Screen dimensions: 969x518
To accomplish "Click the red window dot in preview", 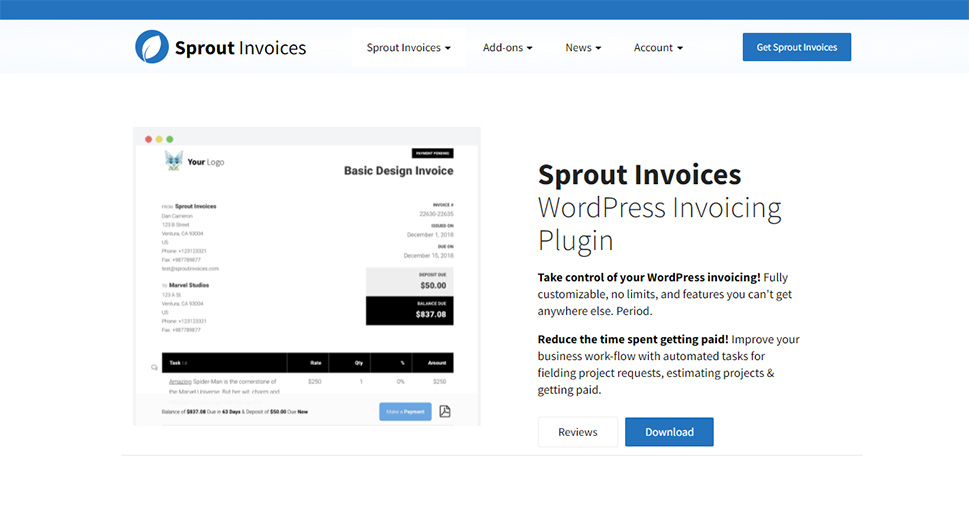I will (x=148, y=139).
